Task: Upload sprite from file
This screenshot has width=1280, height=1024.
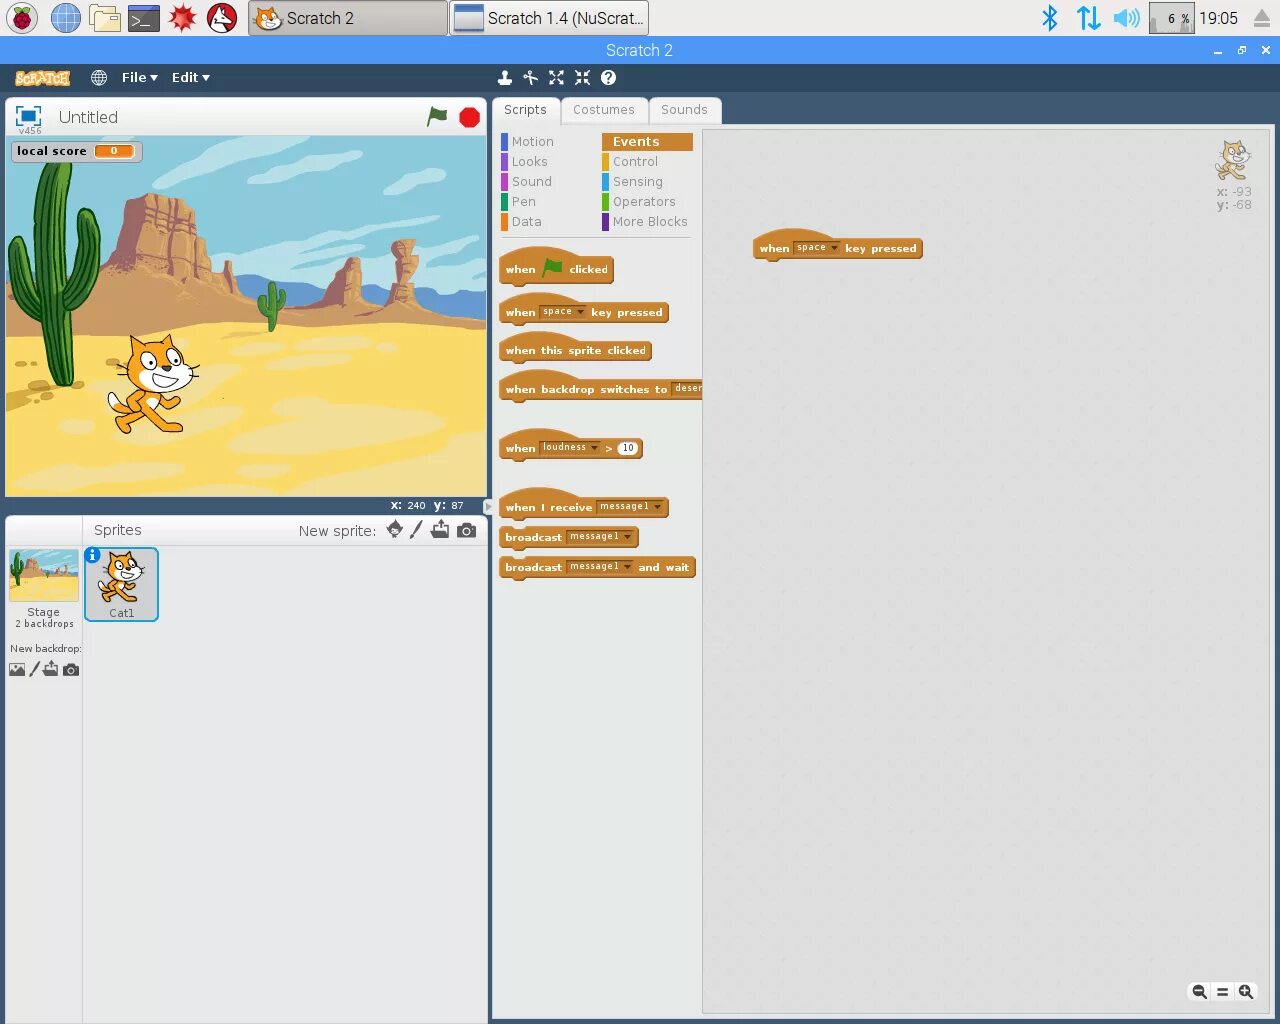Action: tap(440, 530)
